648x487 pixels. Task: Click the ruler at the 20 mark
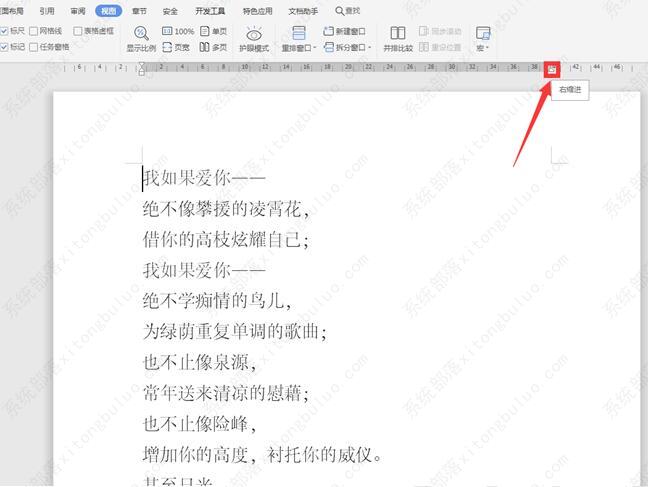(x=348, y=67)
